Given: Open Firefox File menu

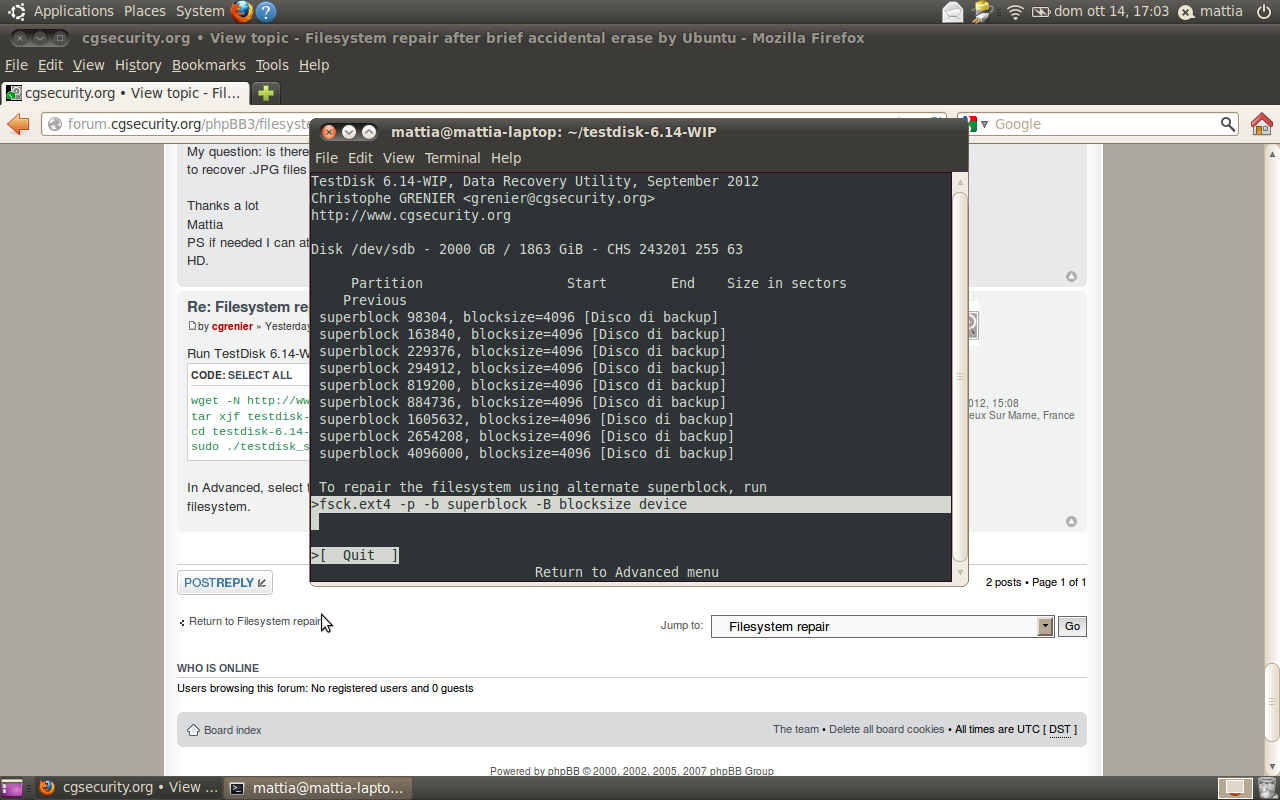Looking at the screenshot, I should pos(16,65).
